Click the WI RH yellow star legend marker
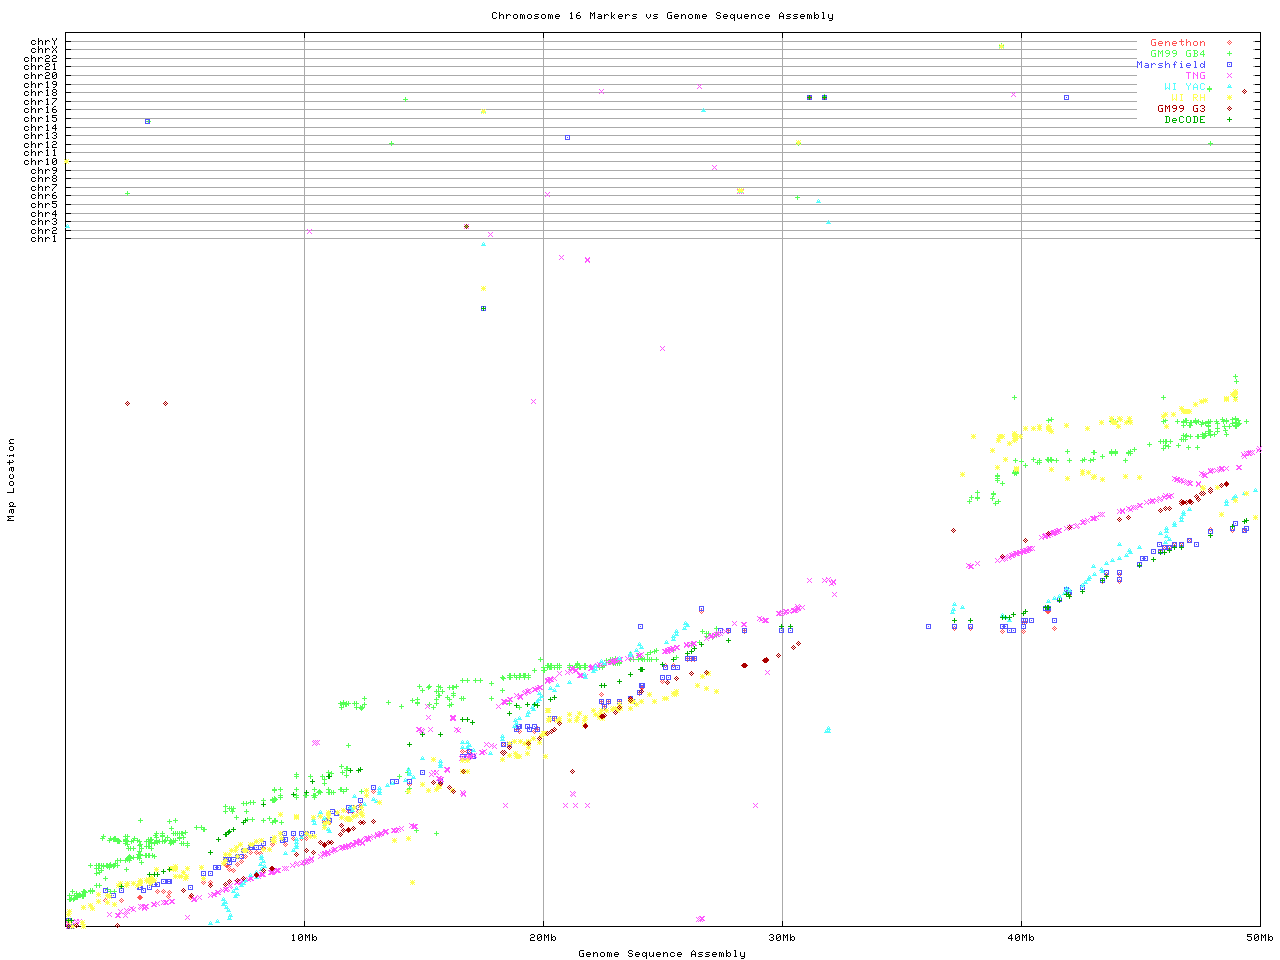The image size is (1280, 960). (1229, 98)
